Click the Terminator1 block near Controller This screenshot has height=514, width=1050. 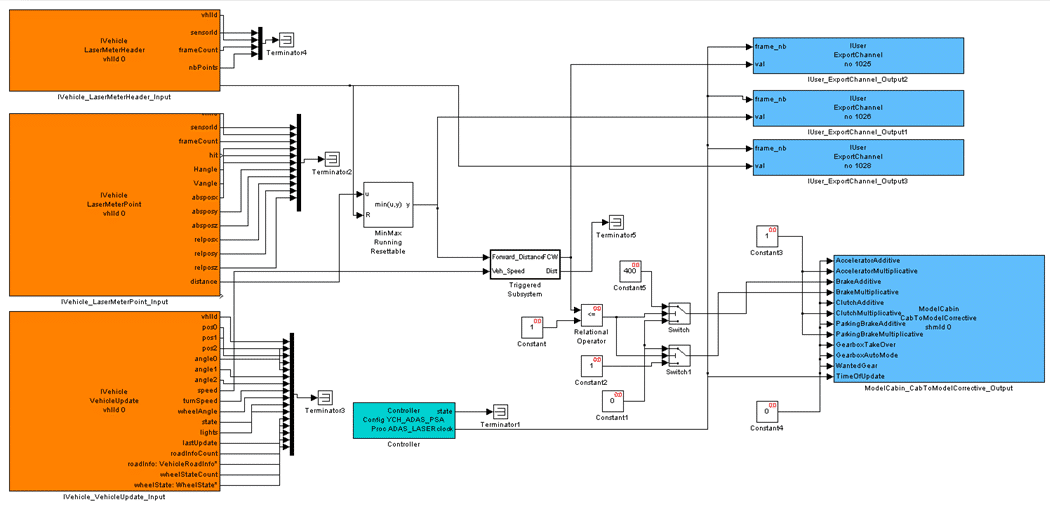(500, 411)
